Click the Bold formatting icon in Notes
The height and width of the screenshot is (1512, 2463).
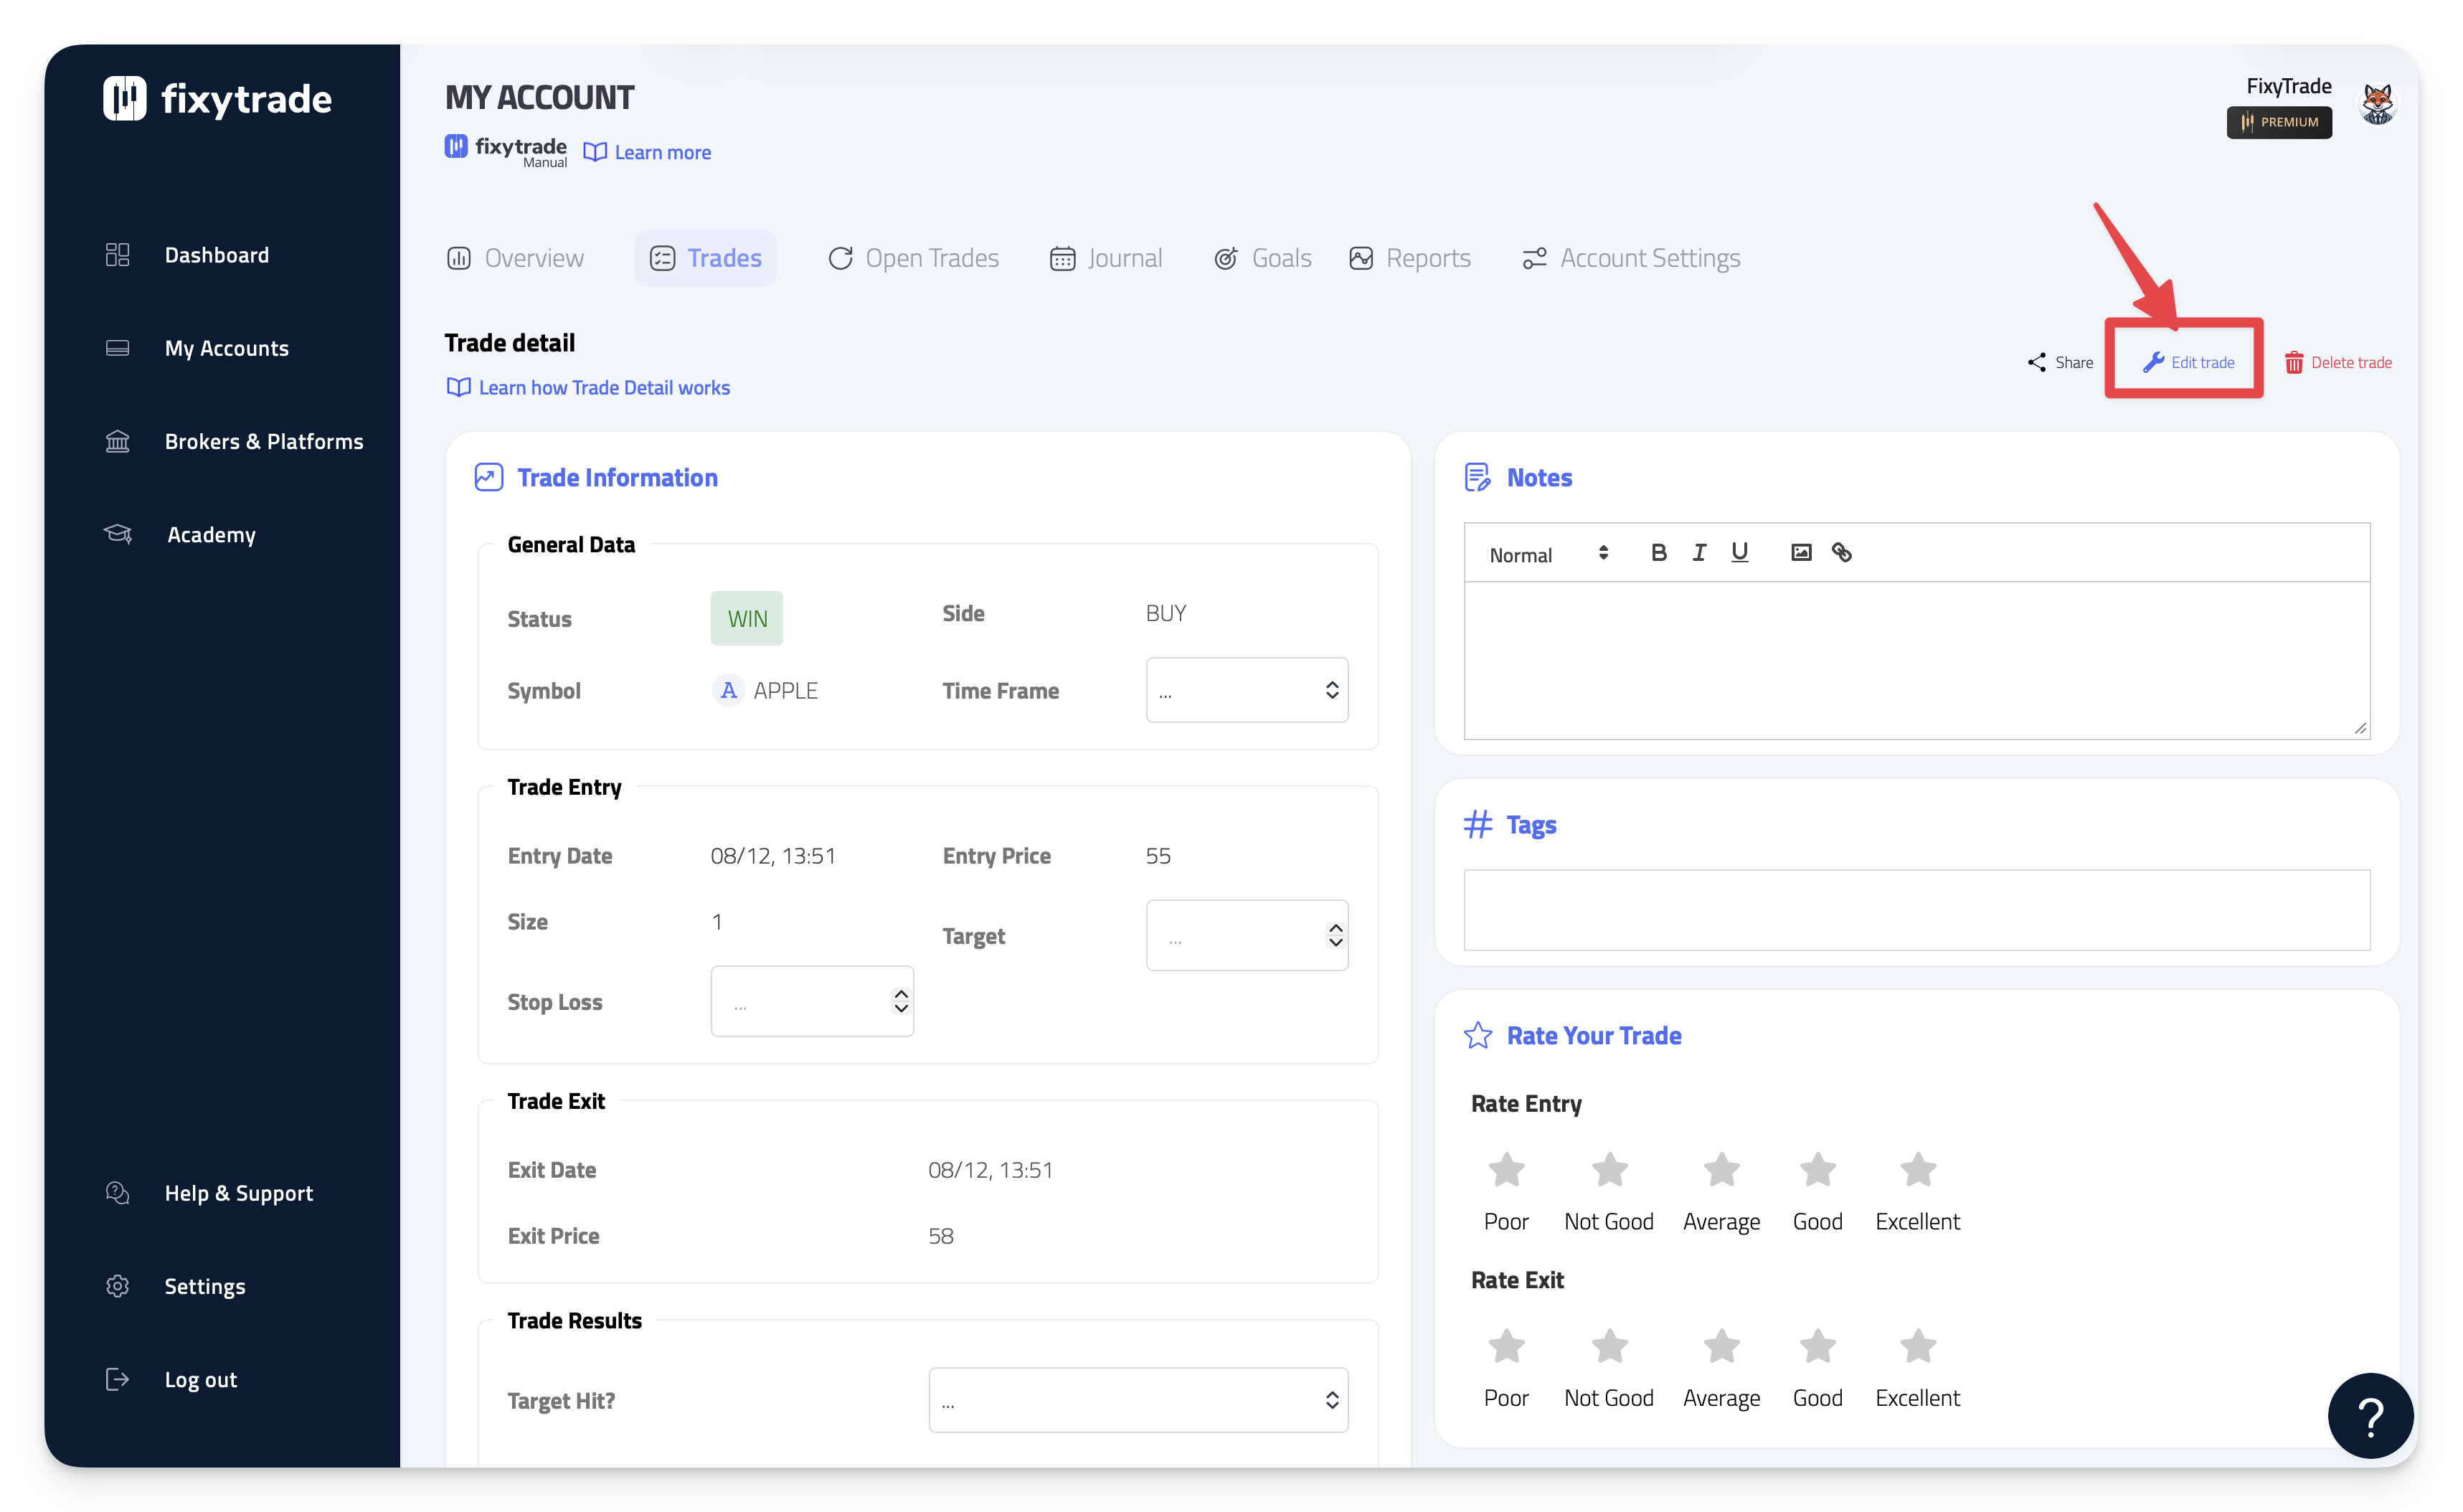1658,553
